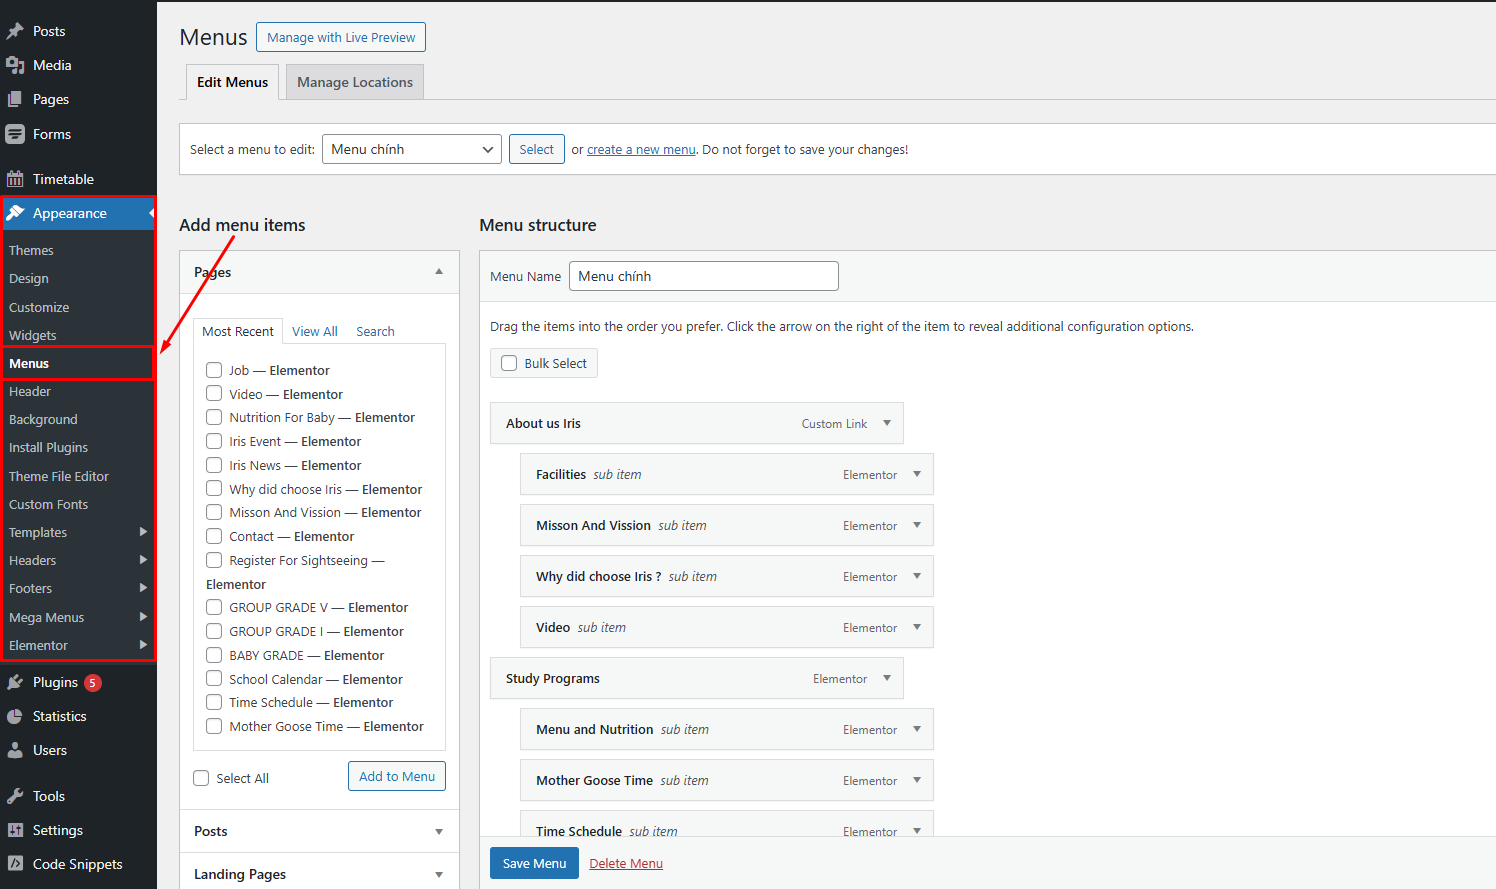Image resolution: width=1496 pixels, height=889 pixels.
Task: Click the Statistics pie chart icon
Action: pyautogui.click(x=15, y=716)
